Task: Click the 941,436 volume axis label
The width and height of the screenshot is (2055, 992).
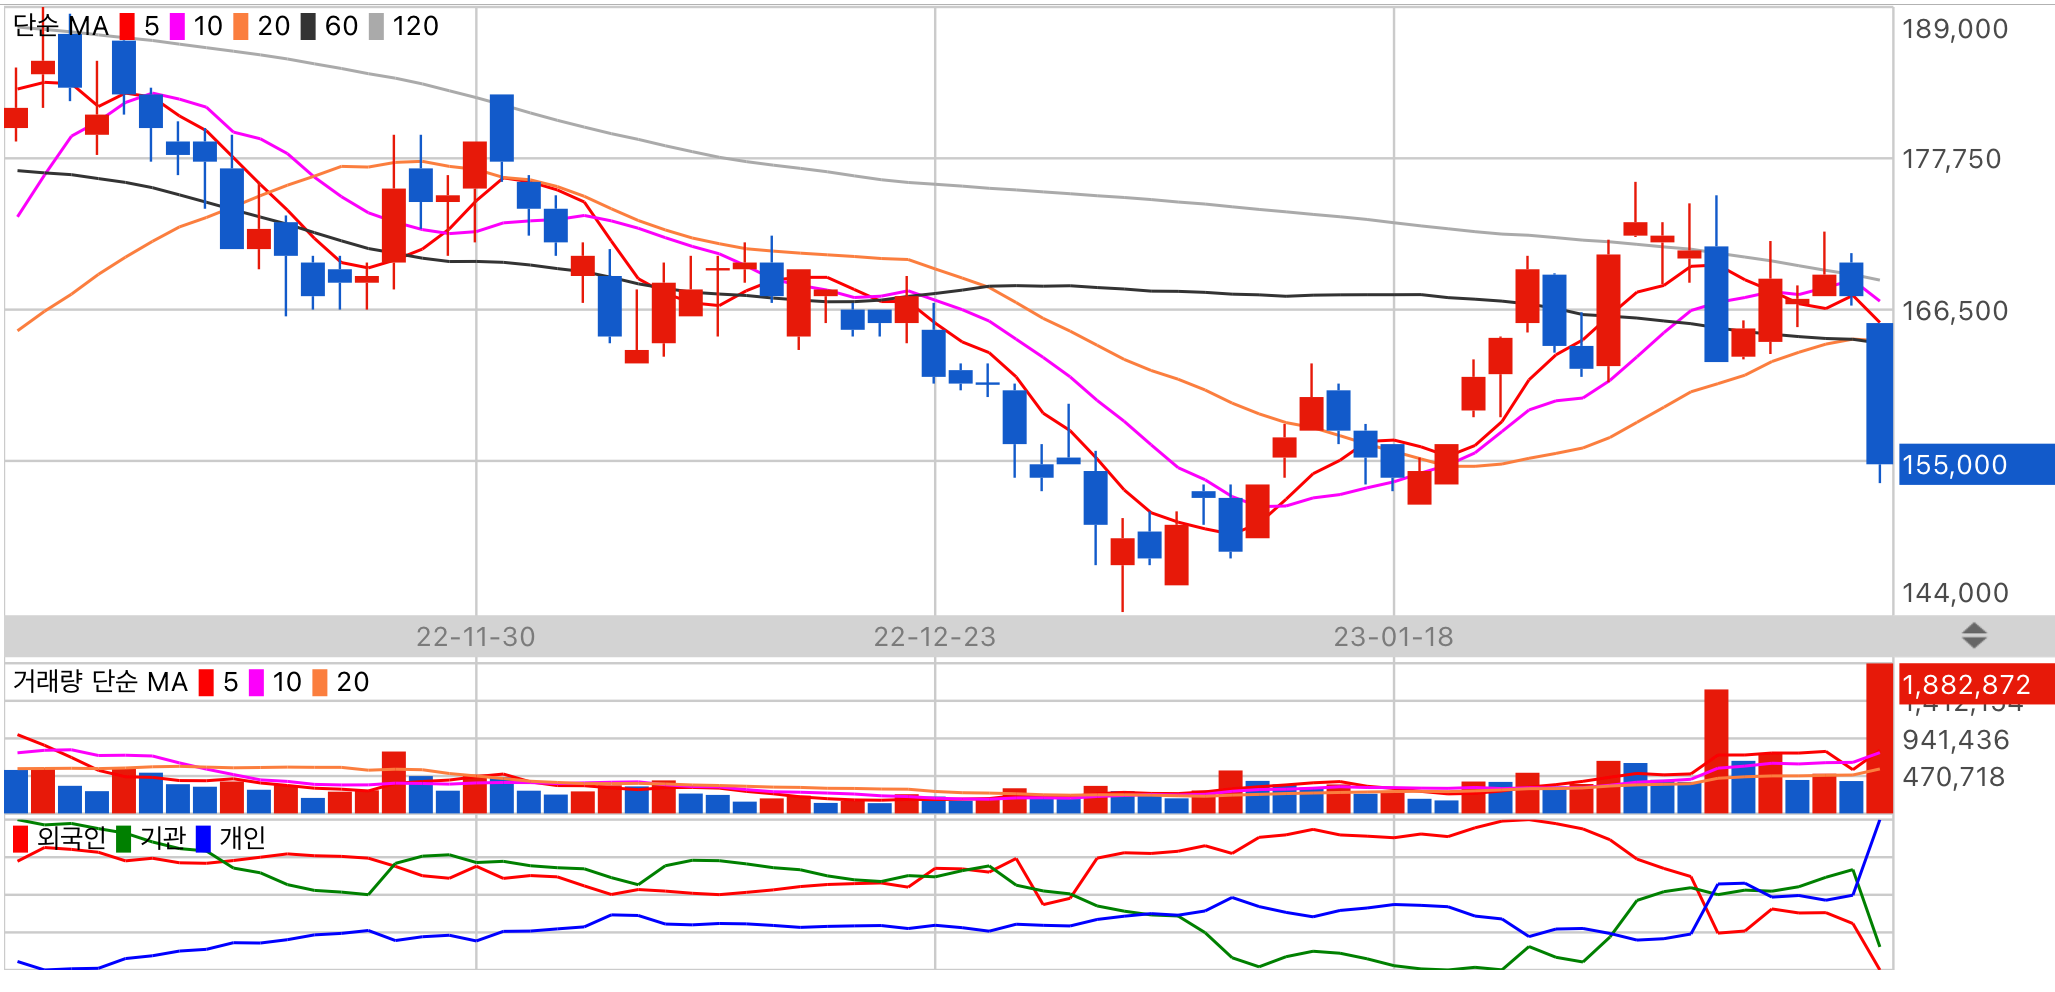Action: point(1956,740)
